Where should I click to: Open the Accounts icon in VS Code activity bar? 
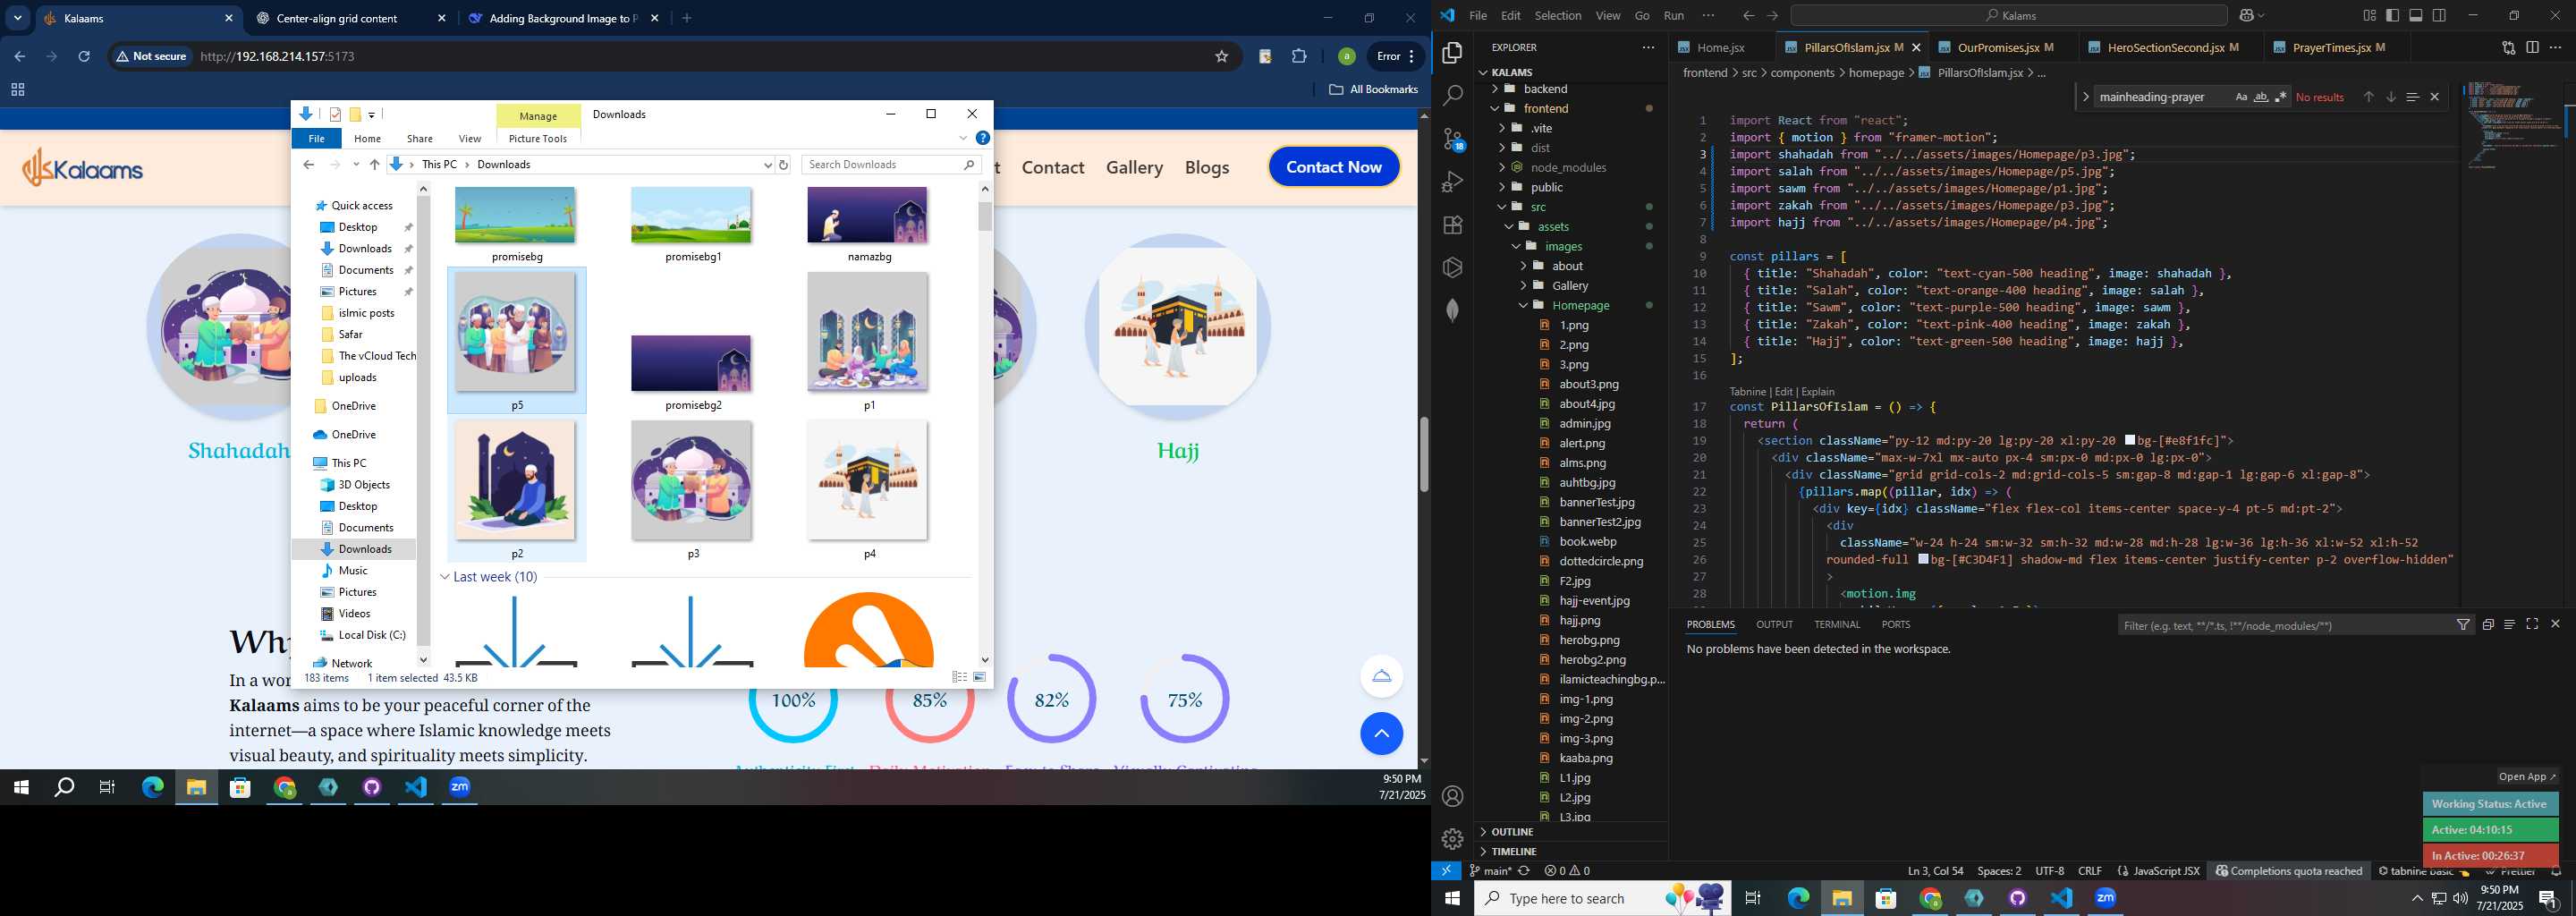(x=1452, y=796)
